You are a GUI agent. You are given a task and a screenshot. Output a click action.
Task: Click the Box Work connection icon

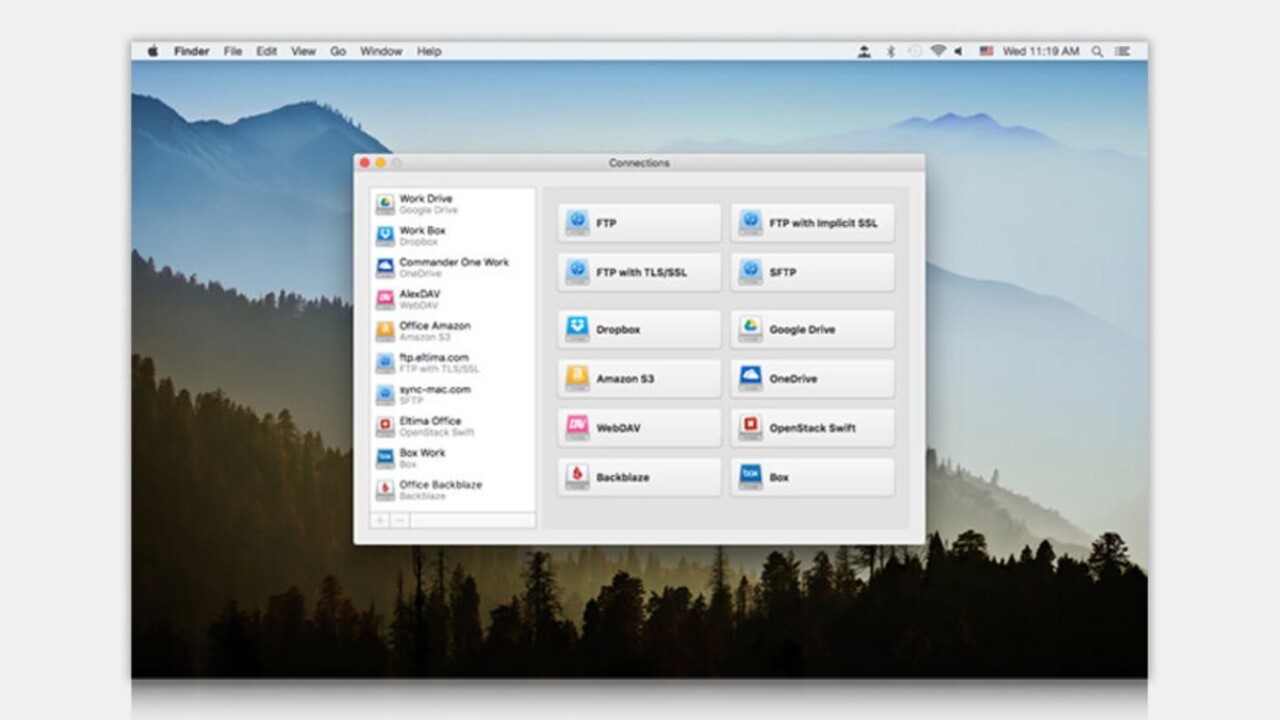(385, 458)
